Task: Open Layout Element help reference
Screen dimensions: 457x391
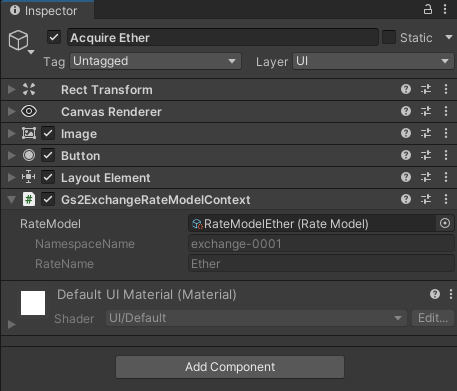Action: [406, 177]
